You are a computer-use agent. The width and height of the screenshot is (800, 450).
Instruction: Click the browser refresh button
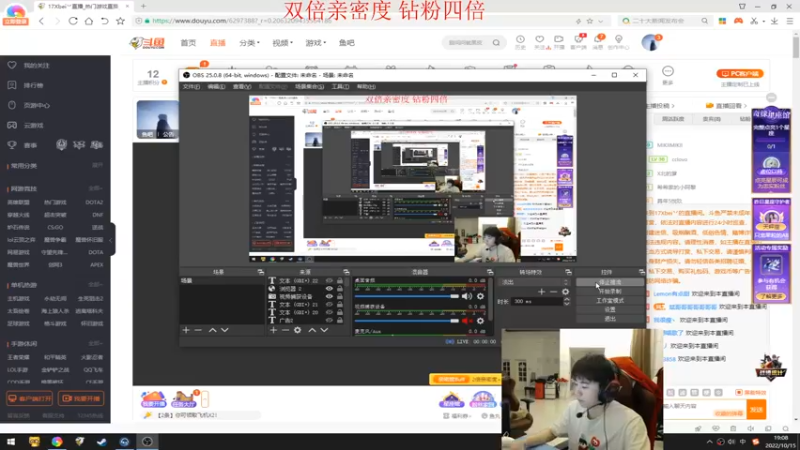[x=73, y=21]
